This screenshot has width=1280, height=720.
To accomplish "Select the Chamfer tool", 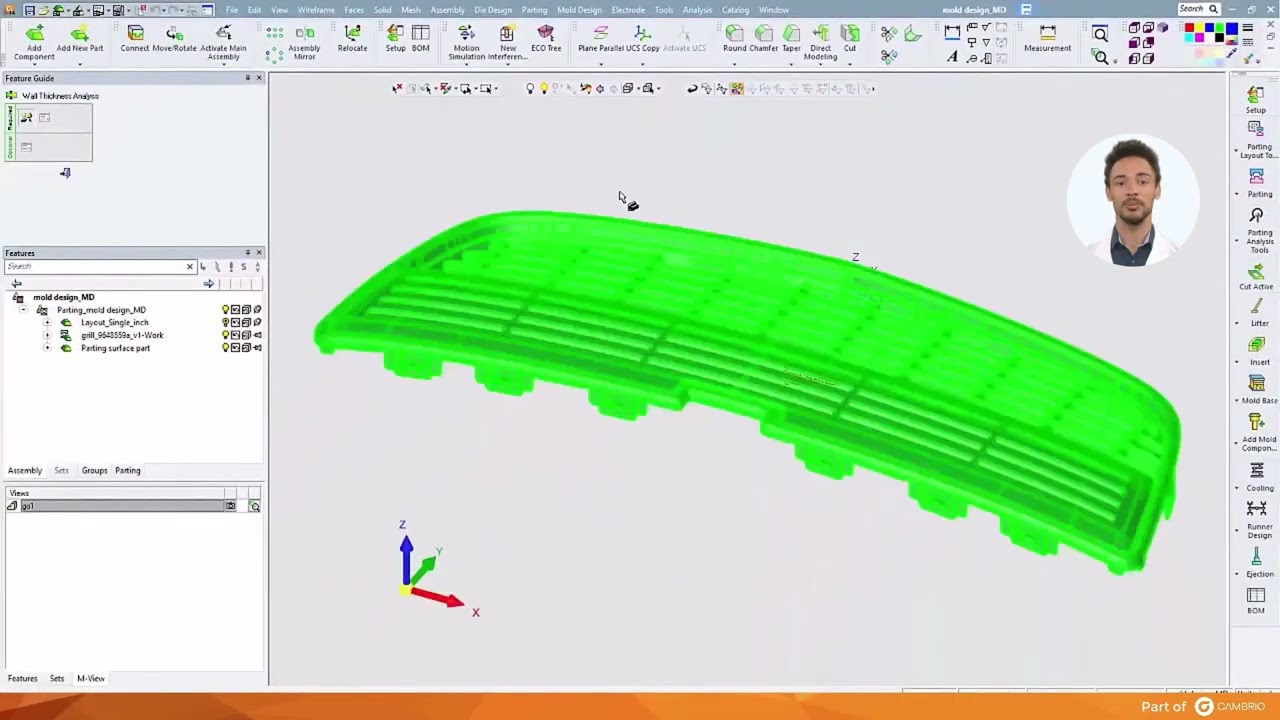I will (x=764, y=39).
